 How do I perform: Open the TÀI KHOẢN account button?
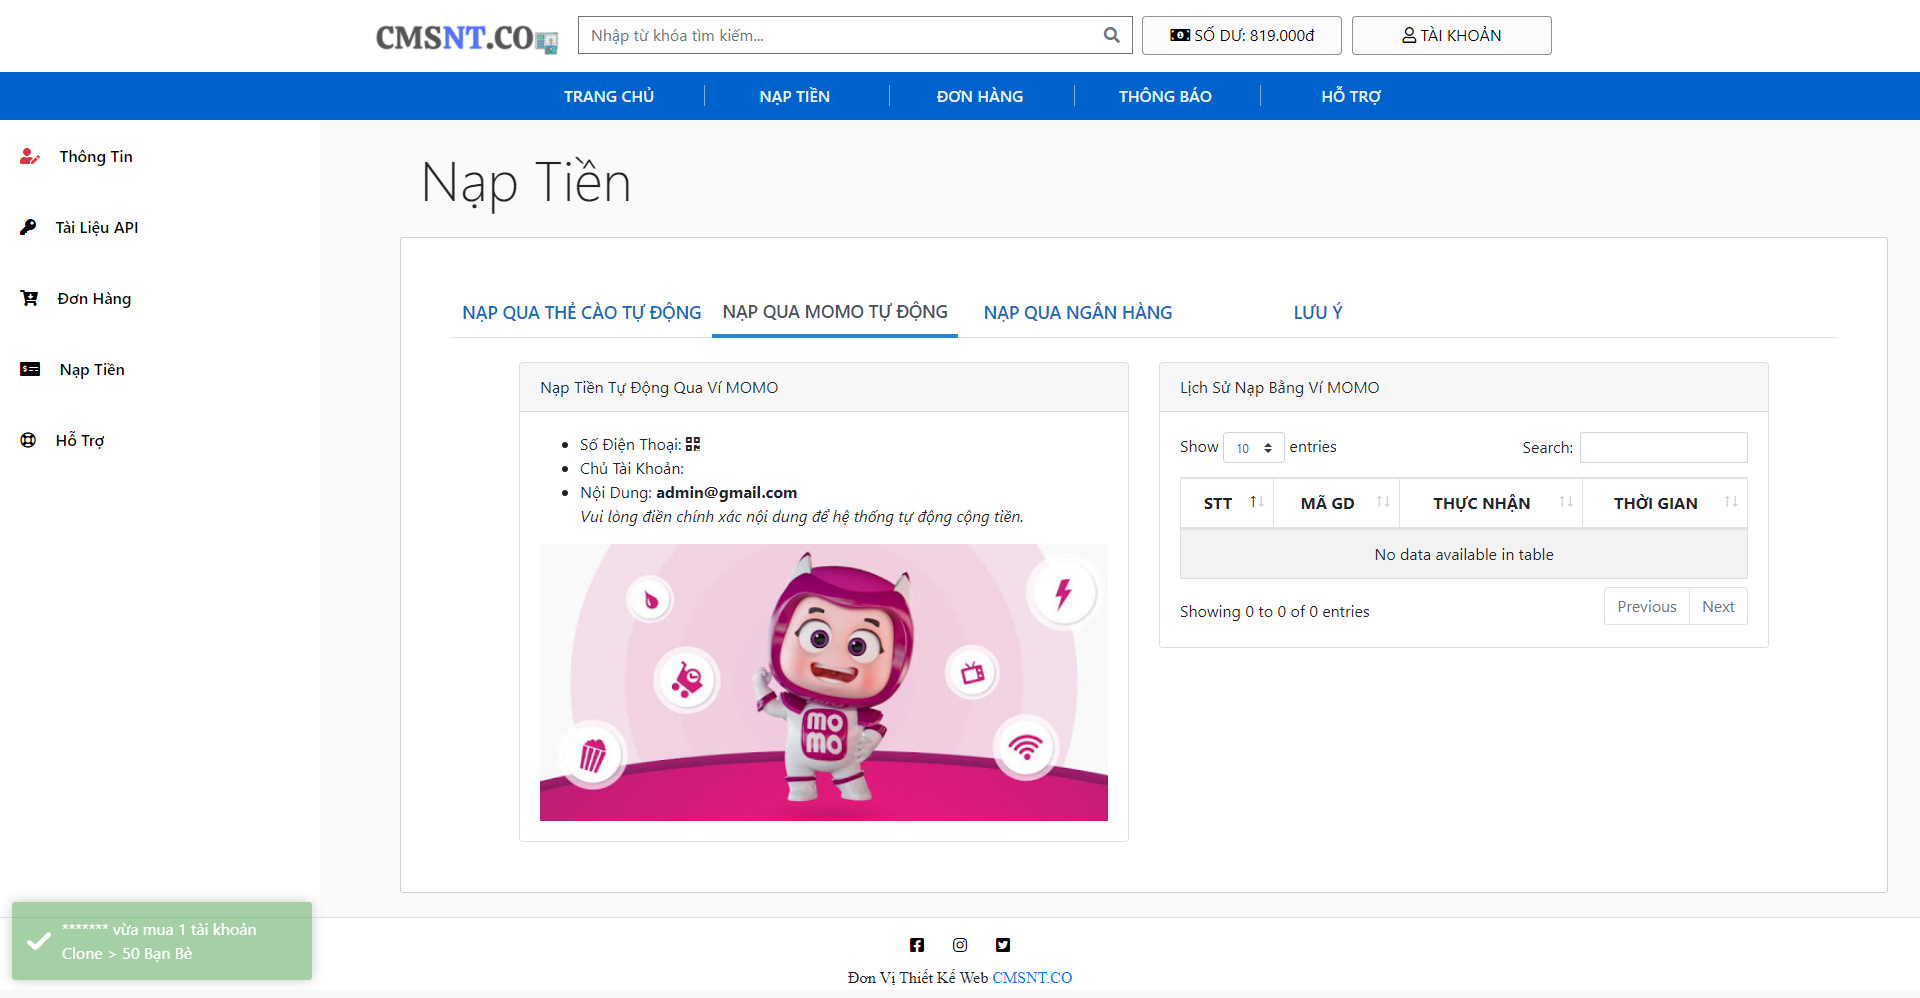tap(1452, 35)
